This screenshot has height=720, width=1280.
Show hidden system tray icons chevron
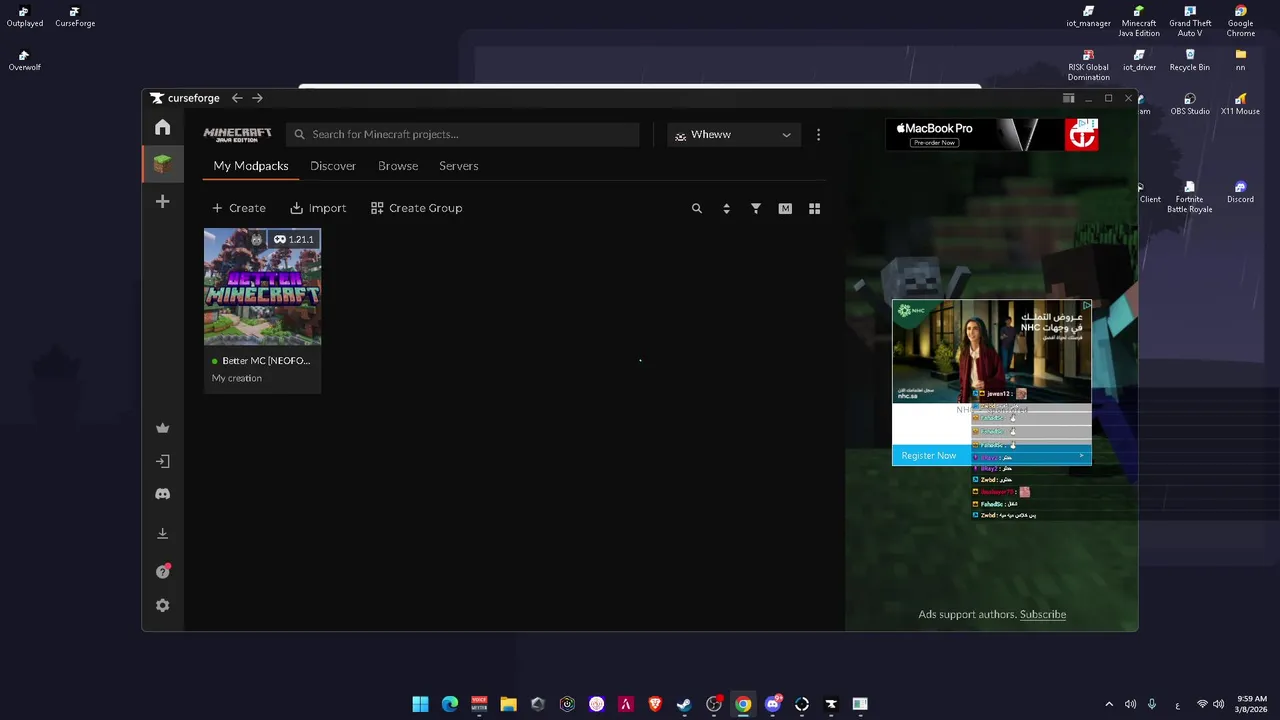[1108, 704]
